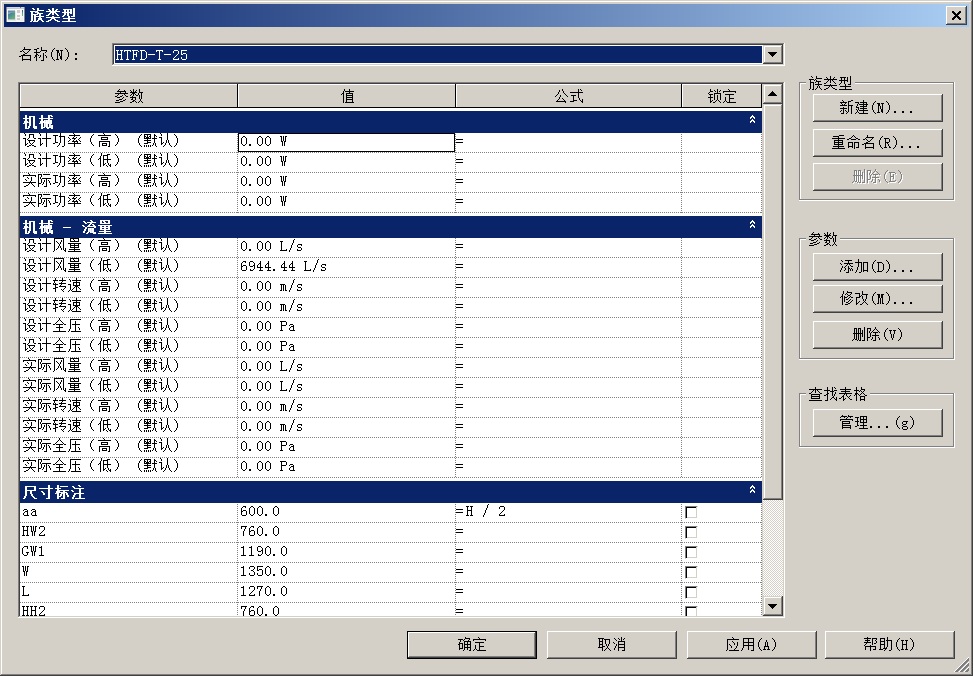
Task: Open the 名称 type name dropdown
Action: [772, 55]
